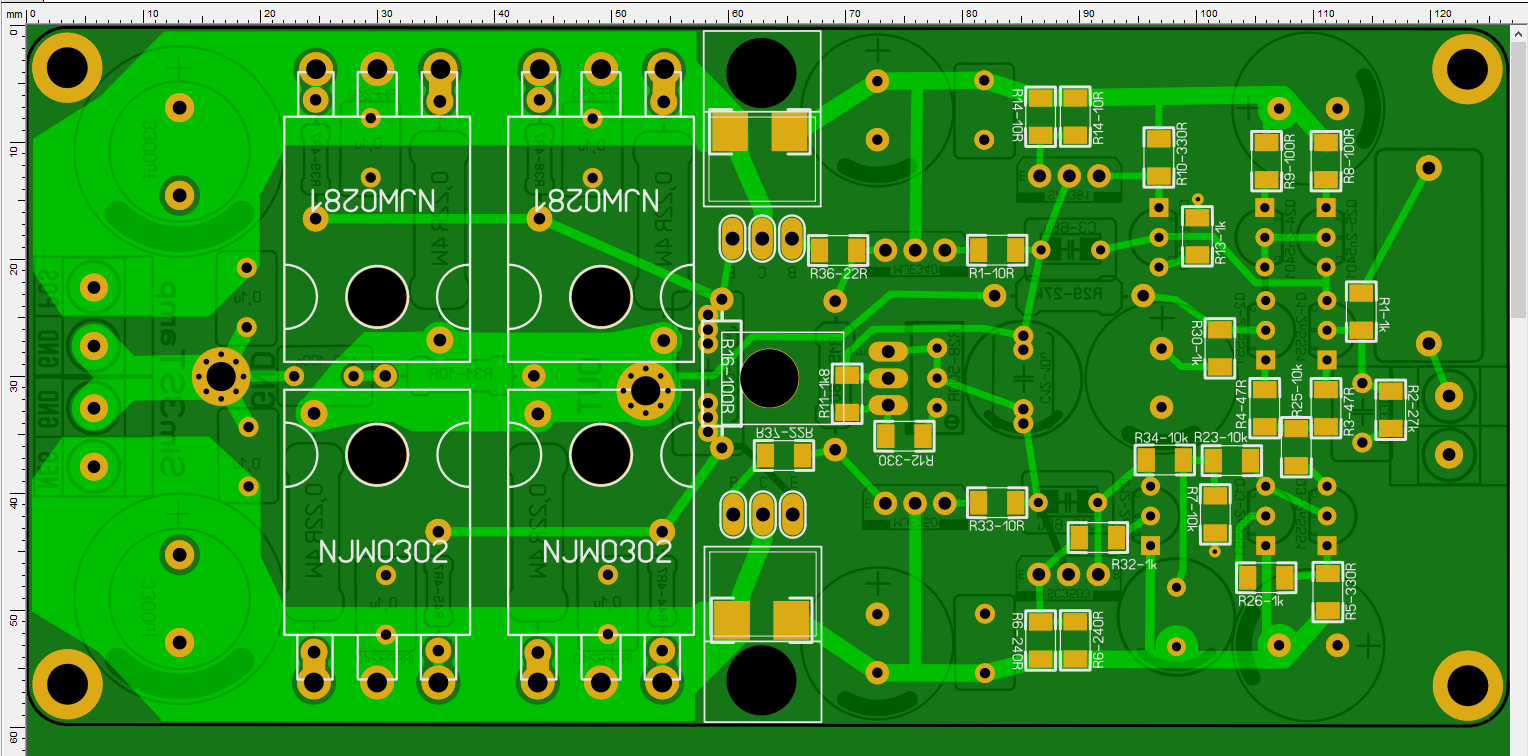Click the R8-100R resistor label
This screenshot has width=1528, height=756.
click(x=1347, y=156)
